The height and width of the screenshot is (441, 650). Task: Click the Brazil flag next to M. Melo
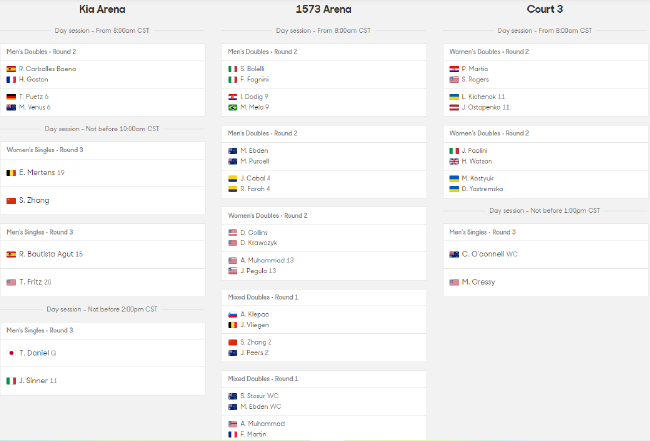click(x=232, y=106)
